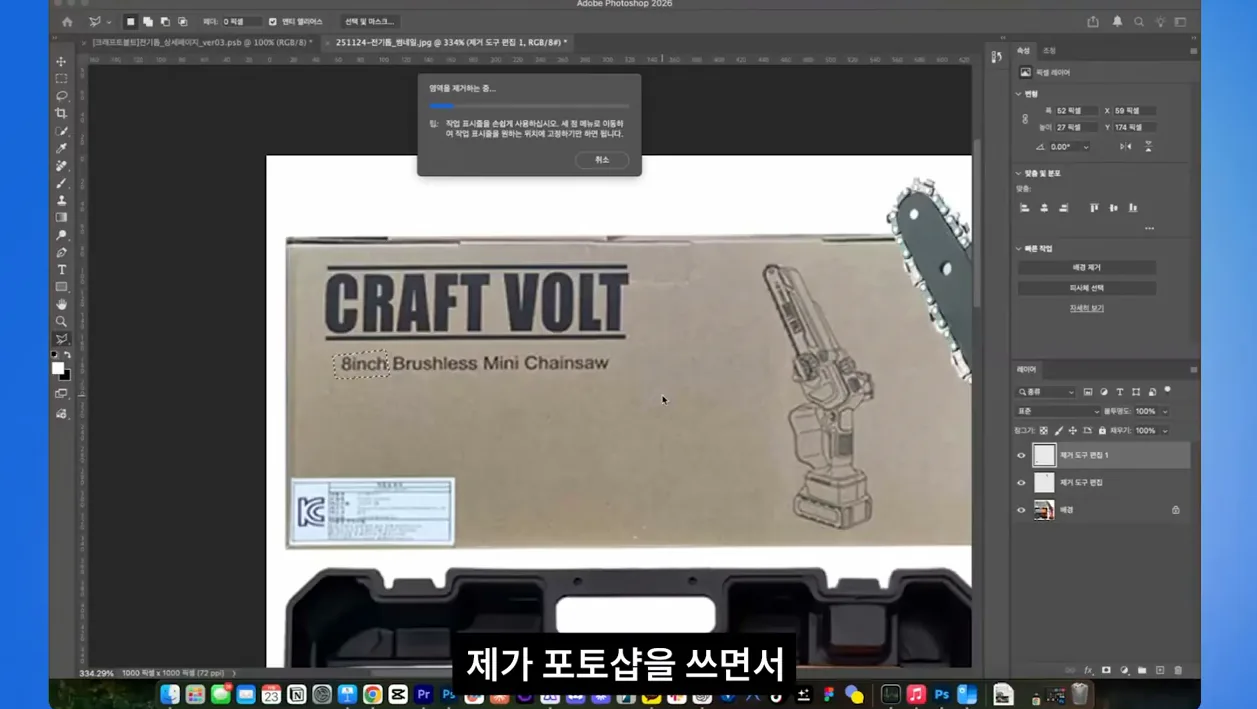
Task: Open the Search icon in top bar
Action: [x=1139, y=21]
